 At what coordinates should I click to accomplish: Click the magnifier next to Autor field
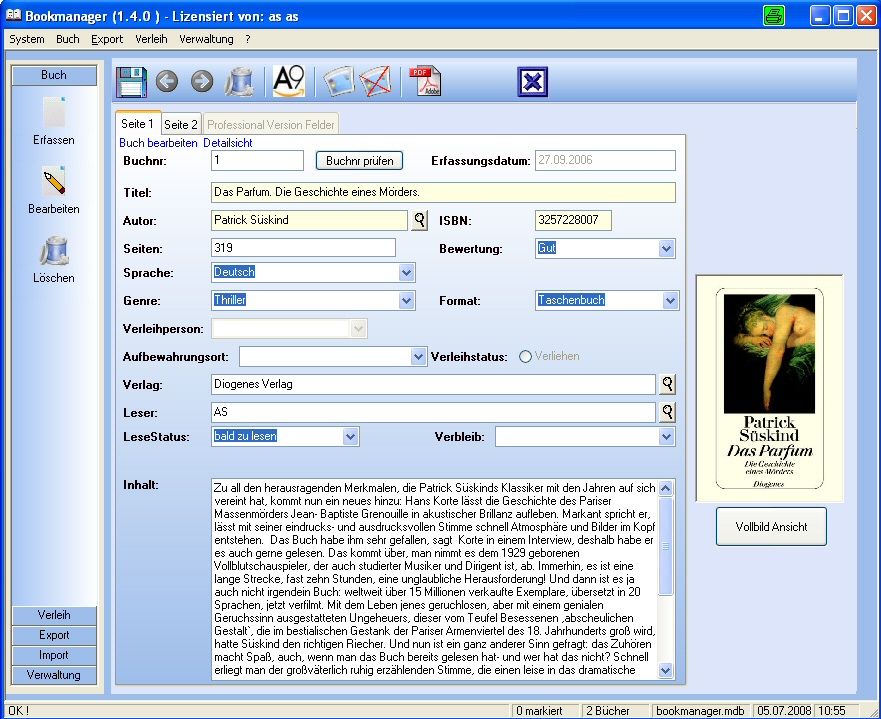tap(419, 220)
